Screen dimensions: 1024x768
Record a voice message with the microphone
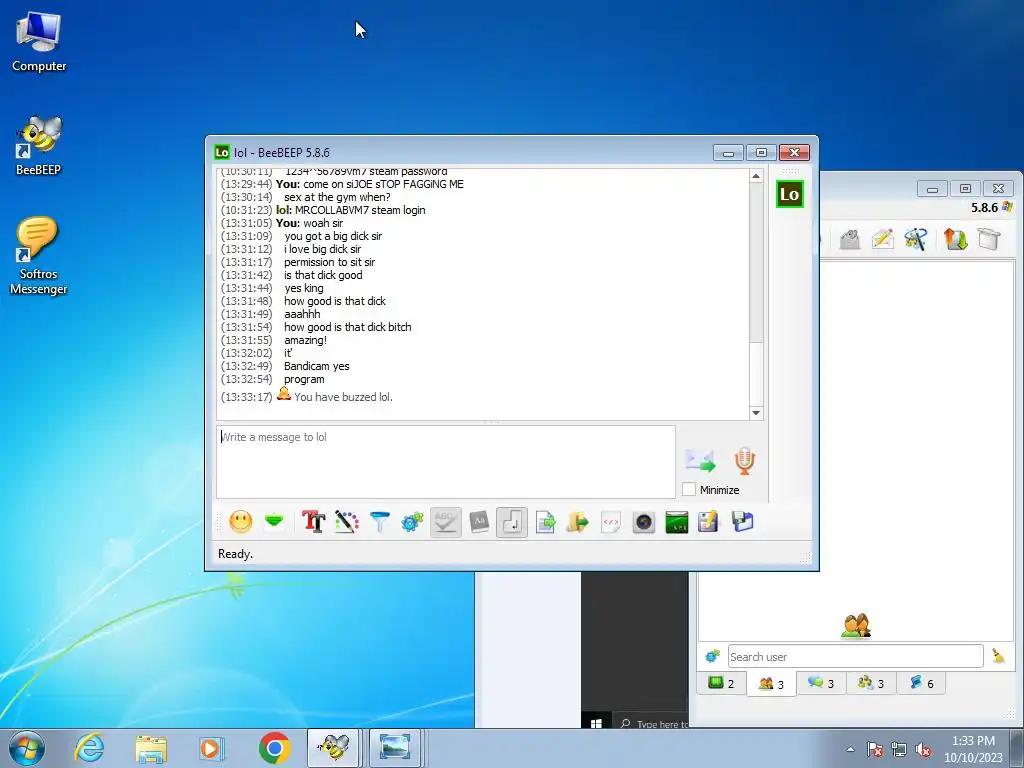tap(744, 460)
